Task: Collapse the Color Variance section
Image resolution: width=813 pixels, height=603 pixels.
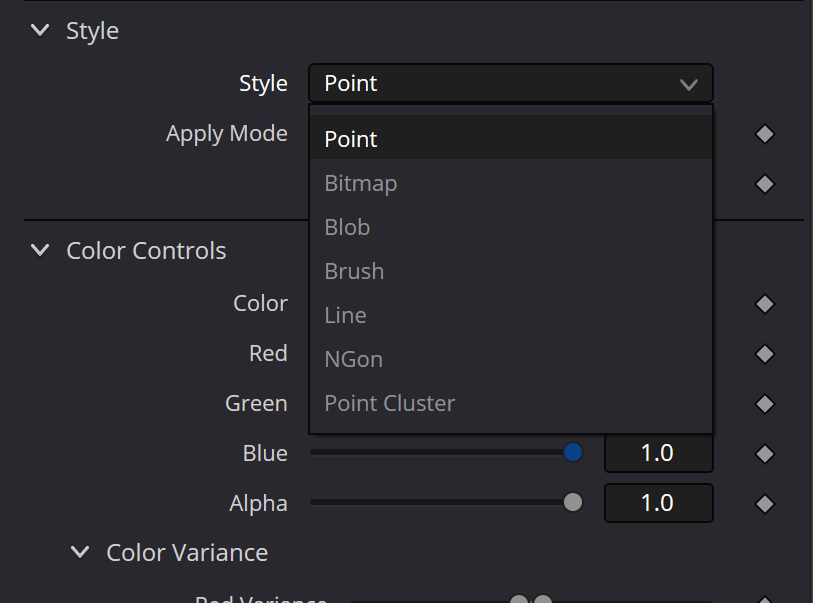Action: (x=80, y=552)
